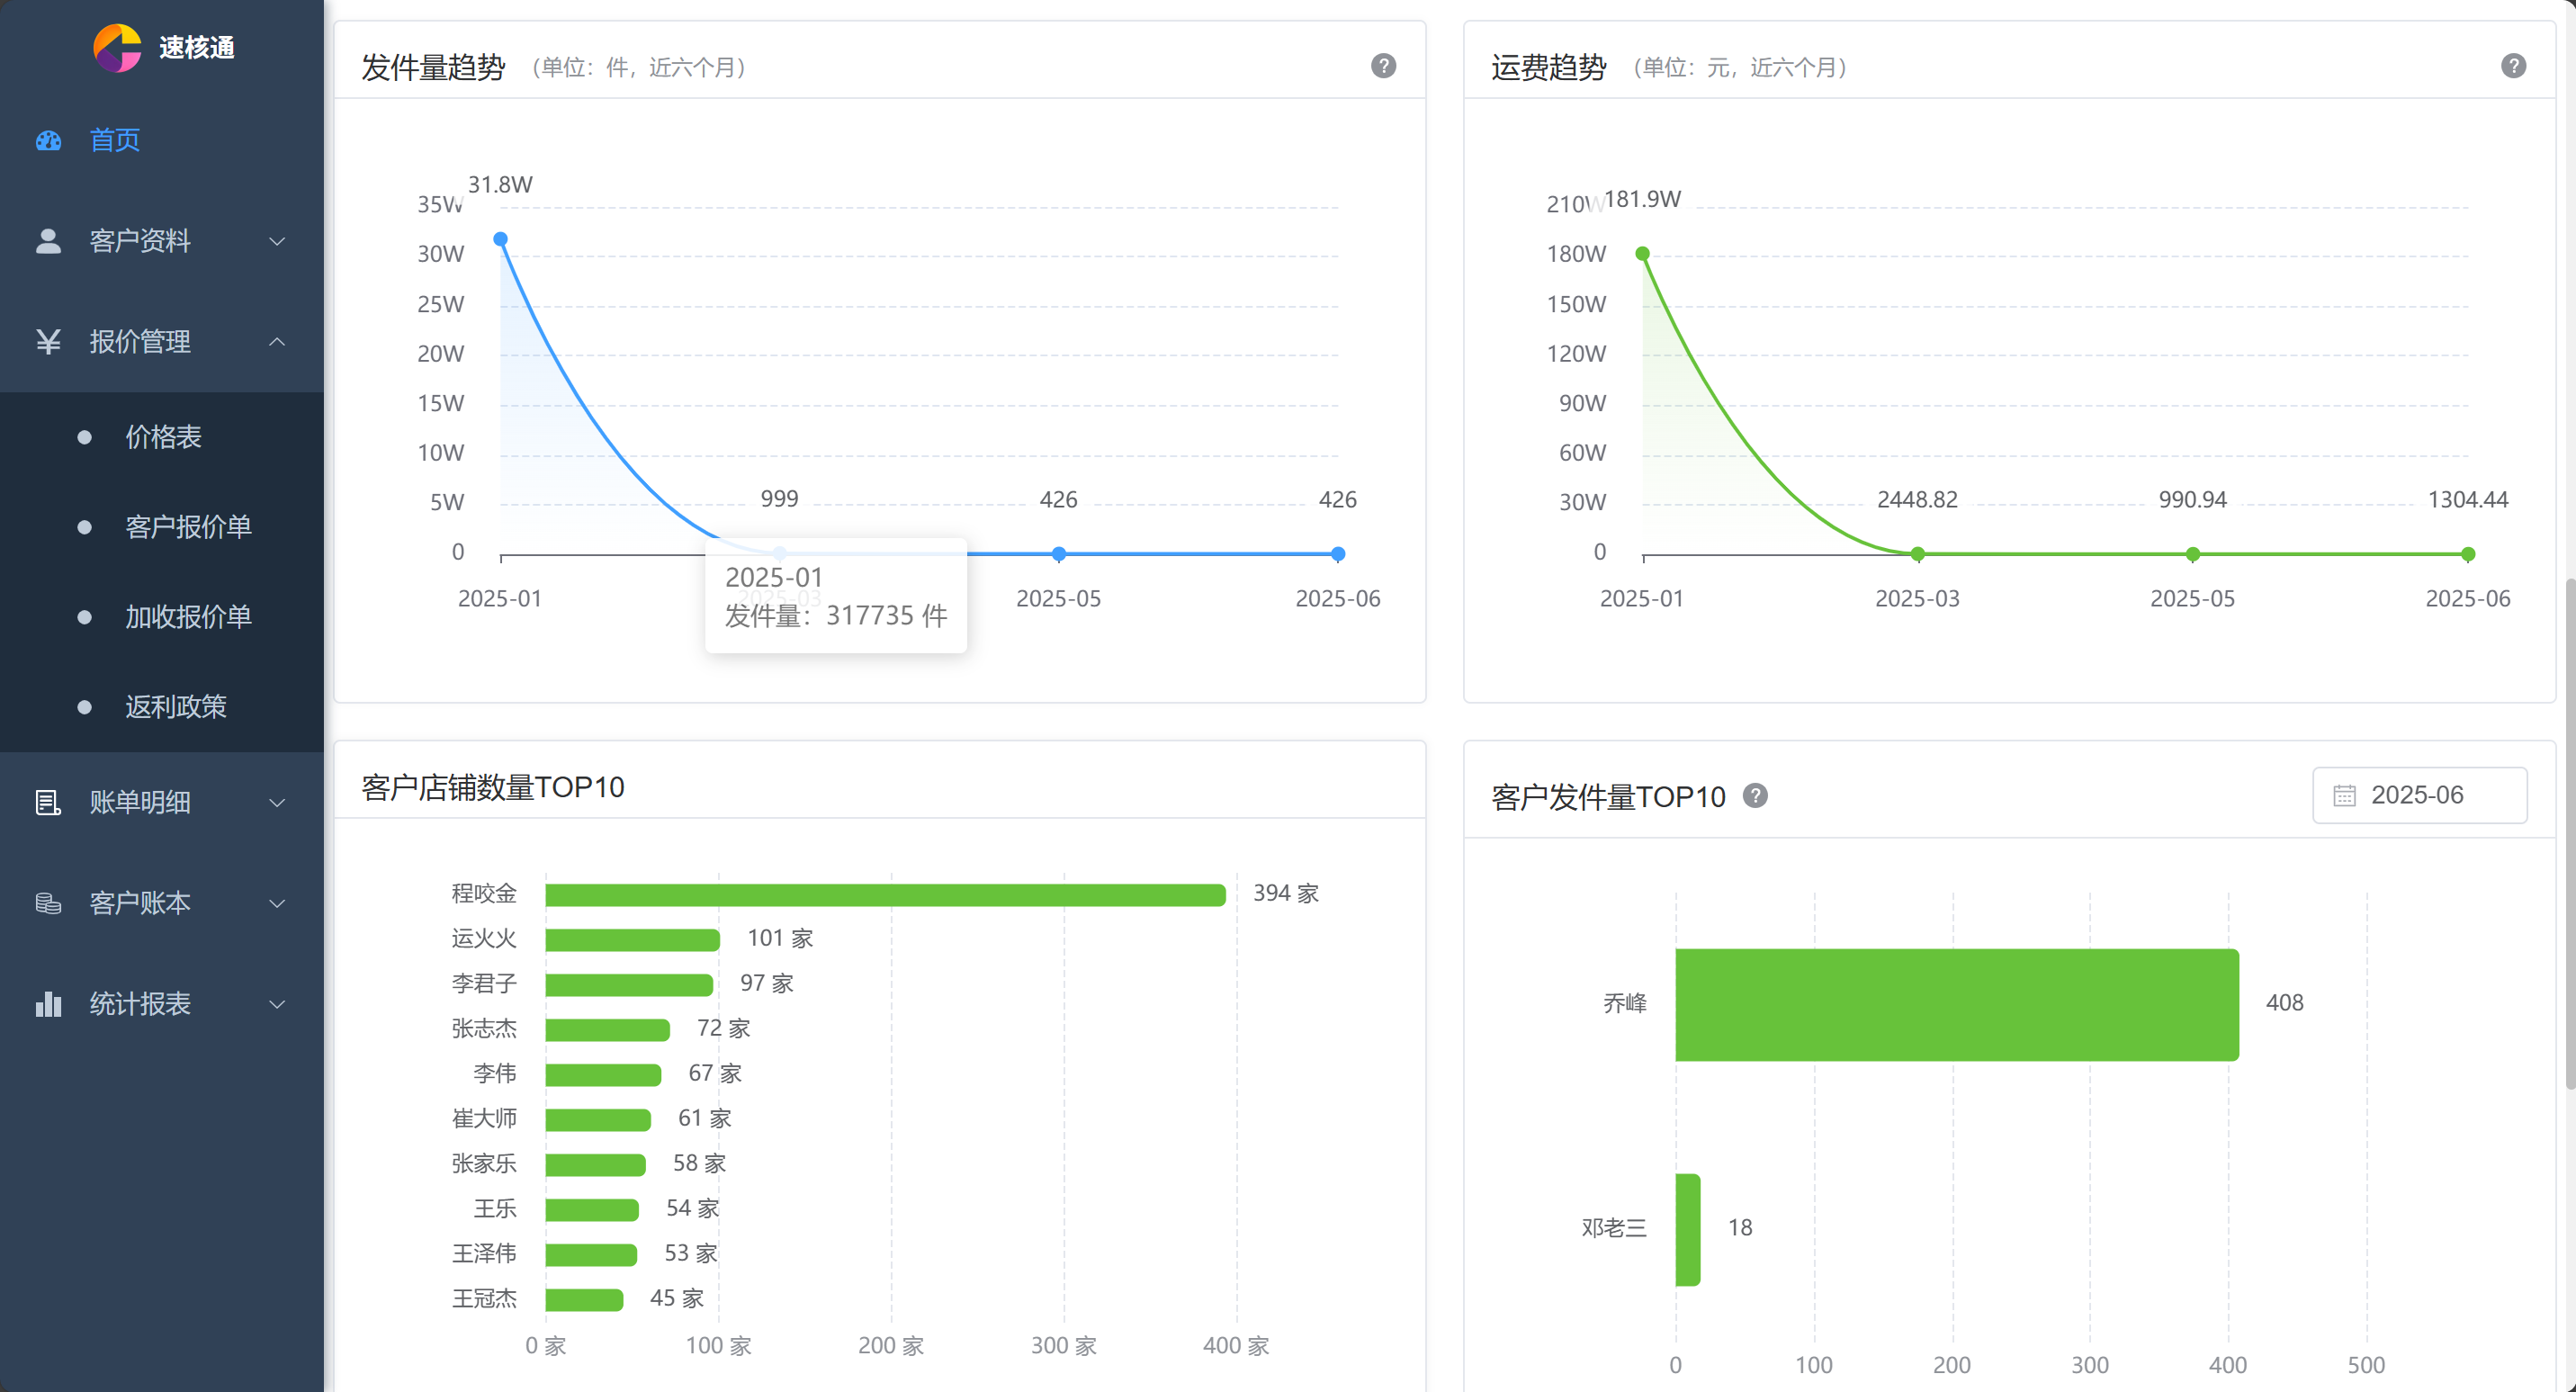Screen dimensions: 2576x1392
Task: Click help icon on 运费趋势 card
Action: coord(2512,66)
